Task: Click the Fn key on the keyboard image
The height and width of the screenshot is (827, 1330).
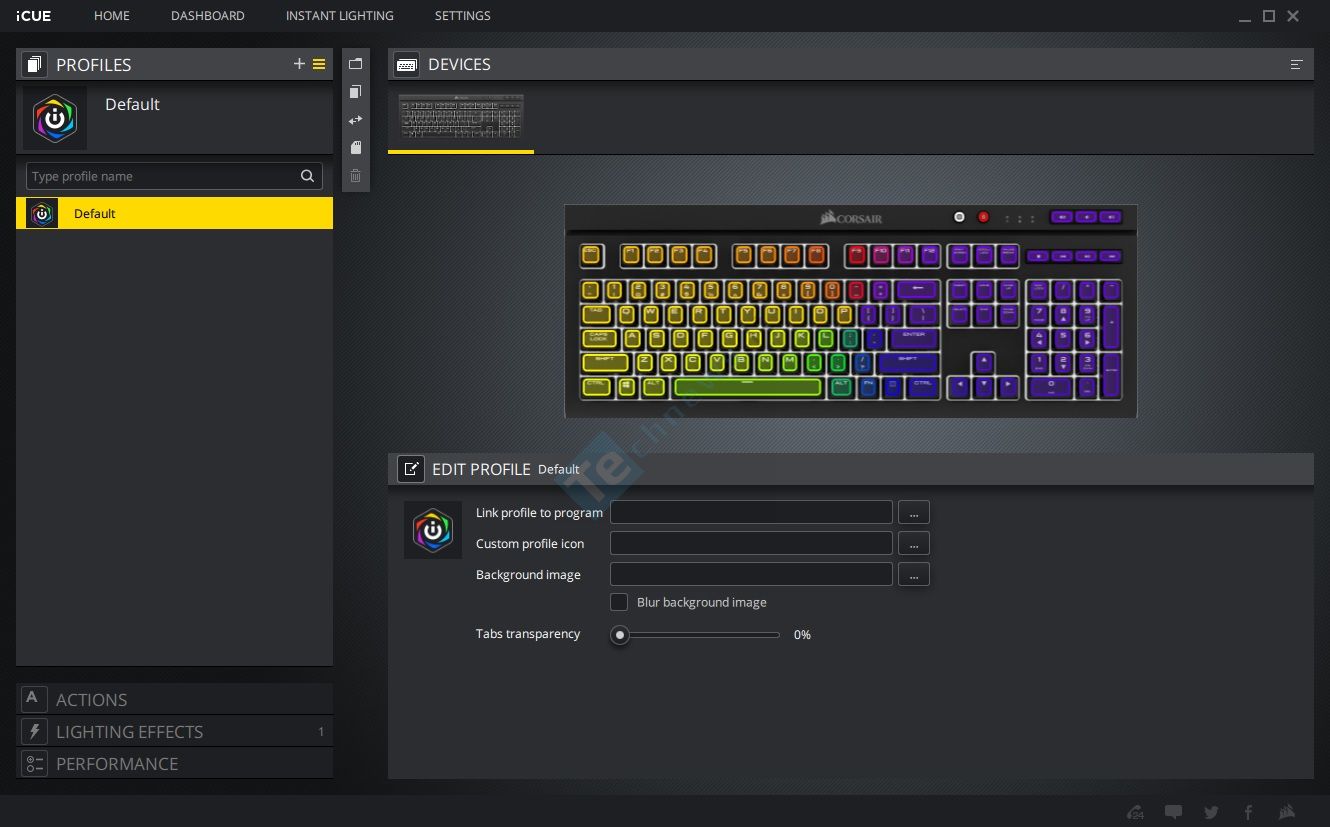Action: pos(868,386)
